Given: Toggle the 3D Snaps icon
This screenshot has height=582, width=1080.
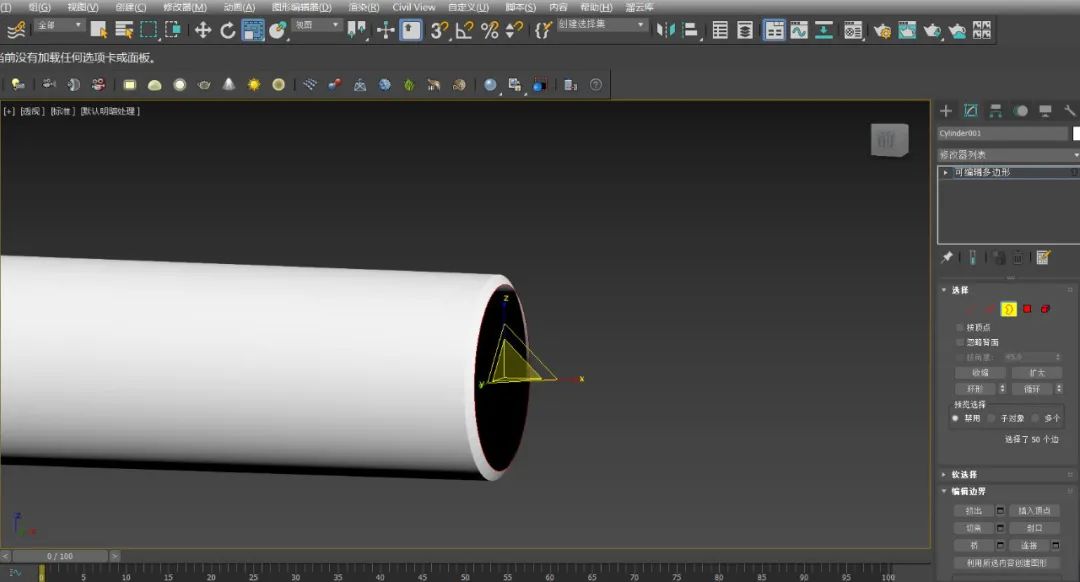Looking at the screenshot, I should (439, 30).
